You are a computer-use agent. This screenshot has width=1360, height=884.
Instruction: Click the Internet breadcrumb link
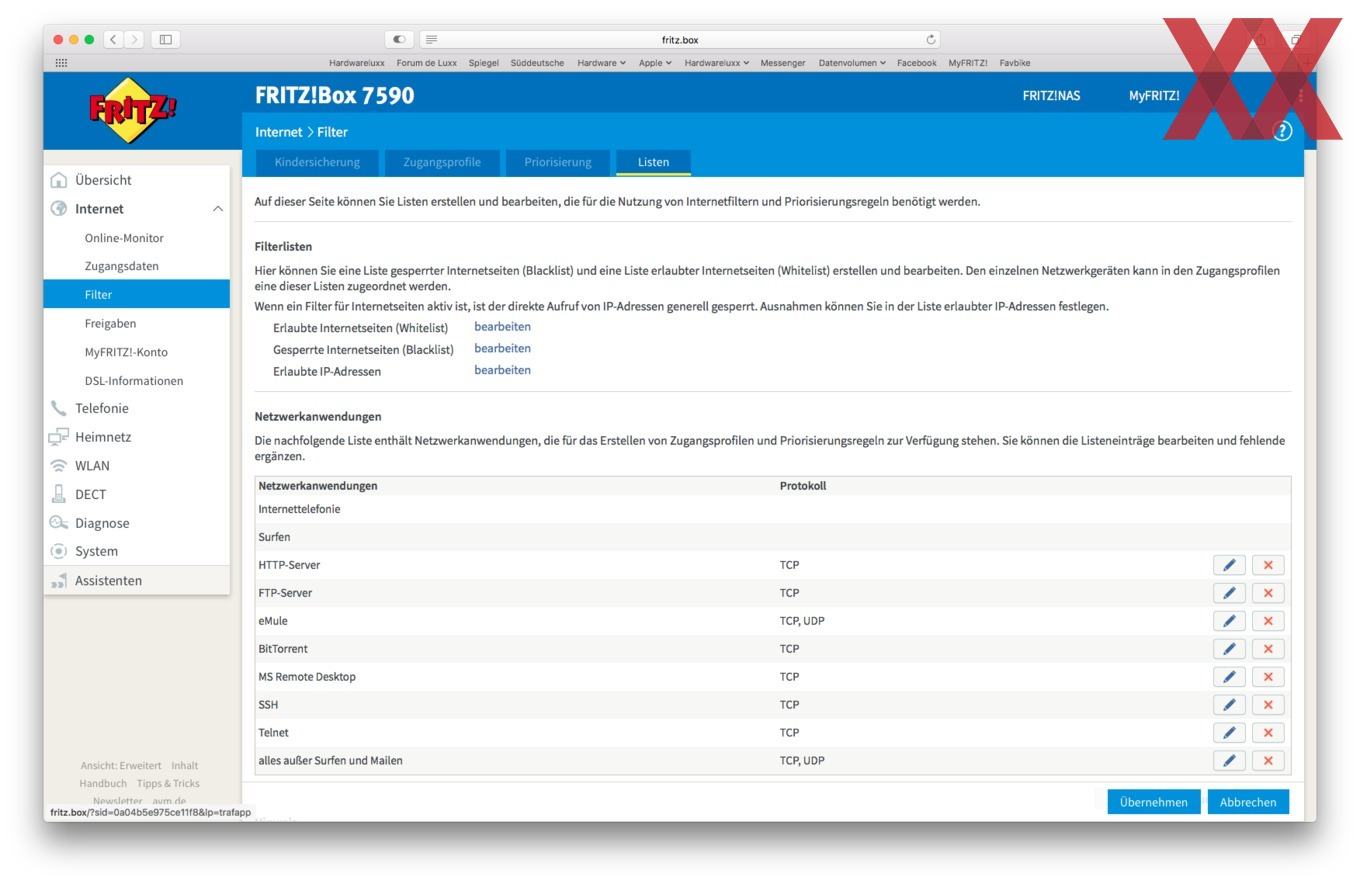pyautogui.click(x=278, y=132)
